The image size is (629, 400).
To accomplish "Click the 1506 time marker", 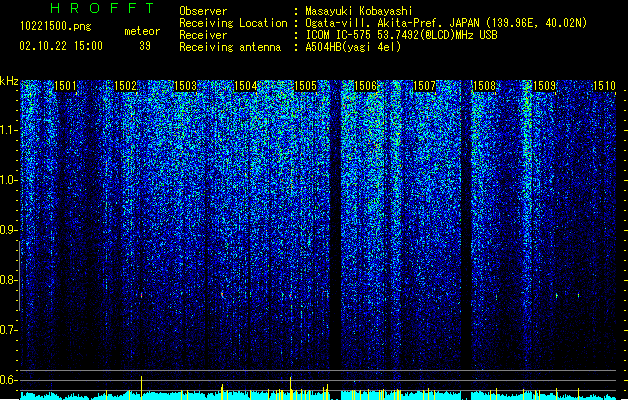I will click(366, 86).
